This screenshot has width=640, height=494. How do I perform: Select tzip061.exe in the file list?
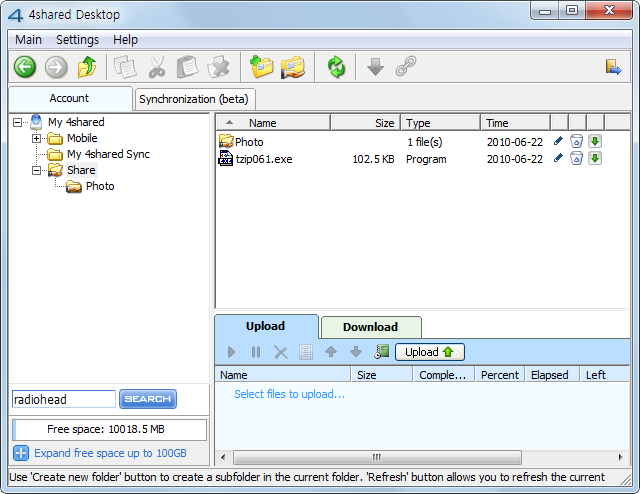[x=264, y=159]
